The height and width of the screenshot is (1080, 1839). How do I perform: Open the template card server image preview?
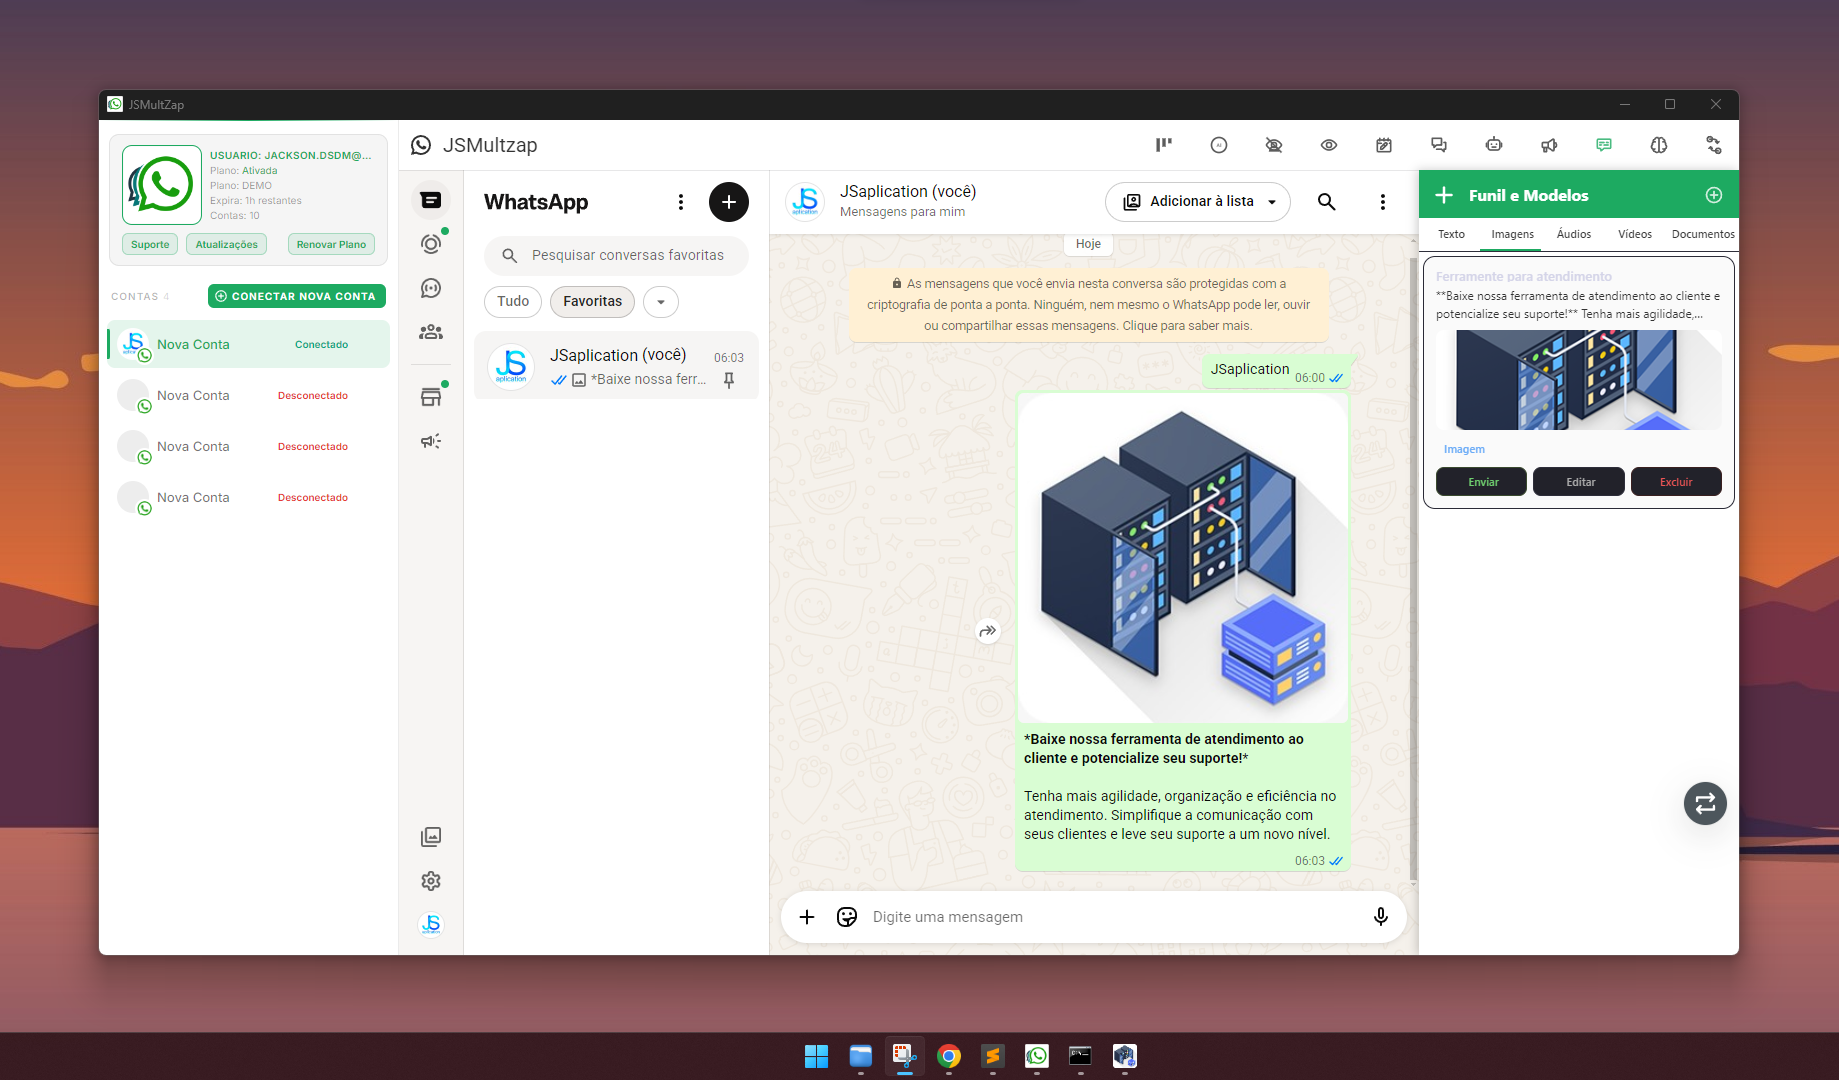pyautogui.click(x=1579, y=380)
